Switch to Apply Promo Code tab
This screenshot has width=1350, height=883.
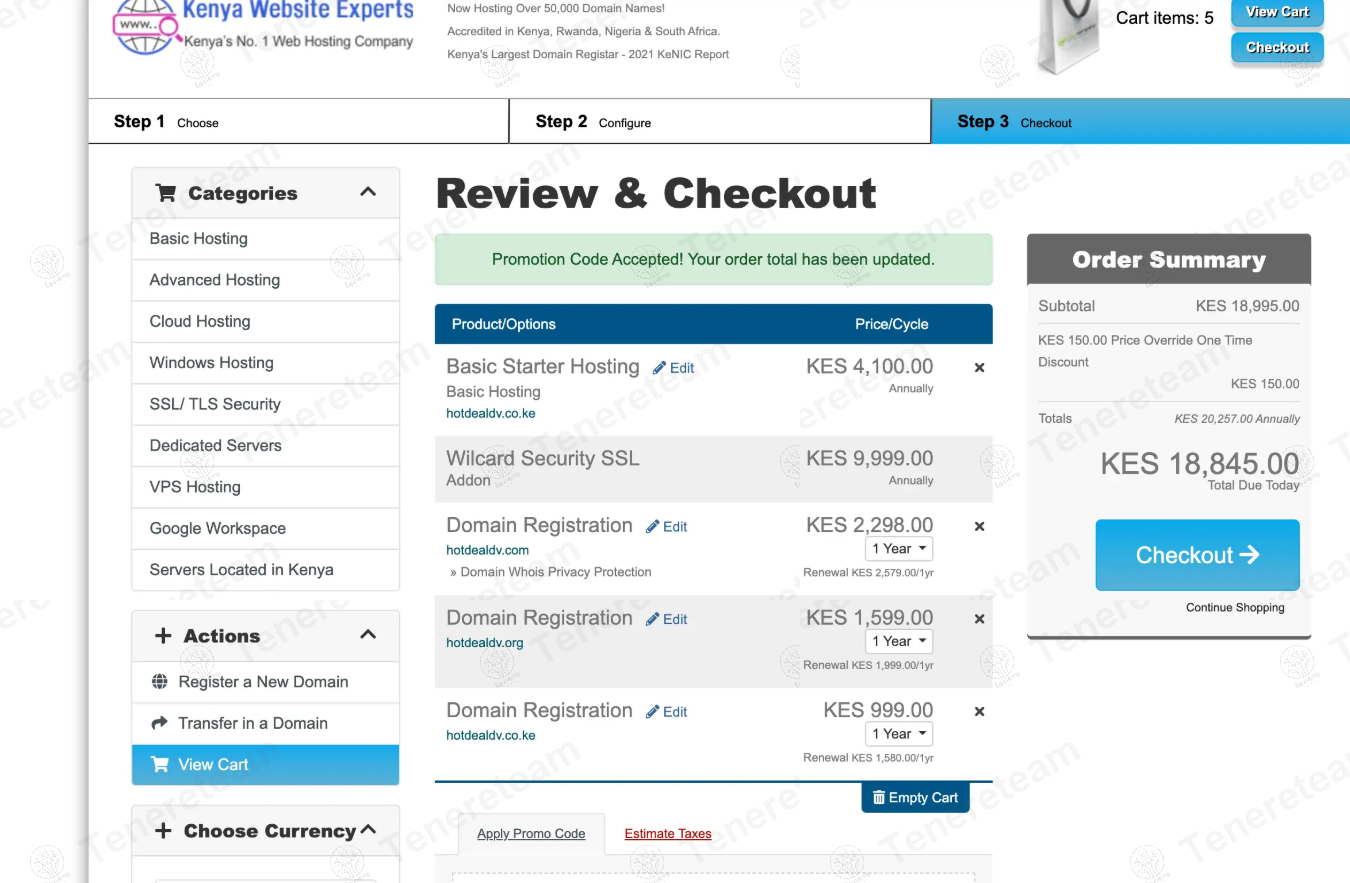tap(531, 834)
